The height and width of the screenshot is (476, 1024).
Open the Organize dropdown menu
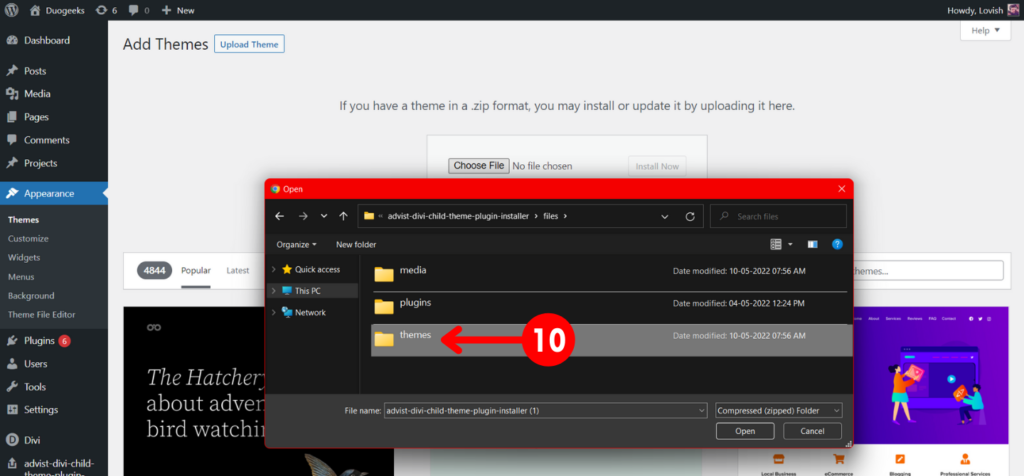(x=296, y=244)
